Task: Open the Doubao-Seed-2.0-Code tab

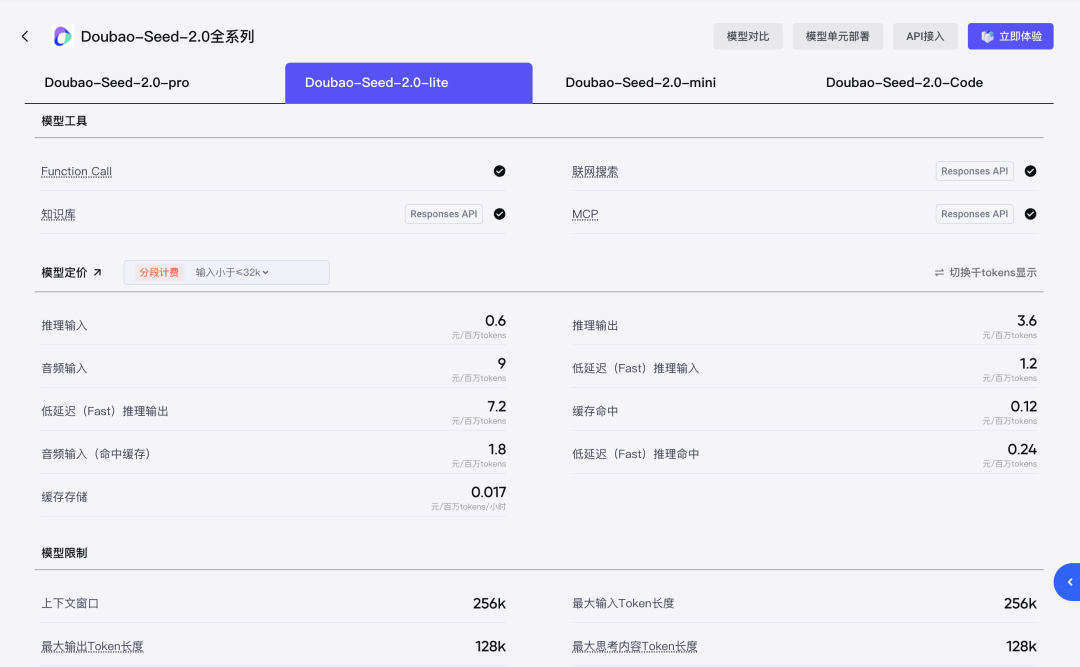Action: (904, 83)
